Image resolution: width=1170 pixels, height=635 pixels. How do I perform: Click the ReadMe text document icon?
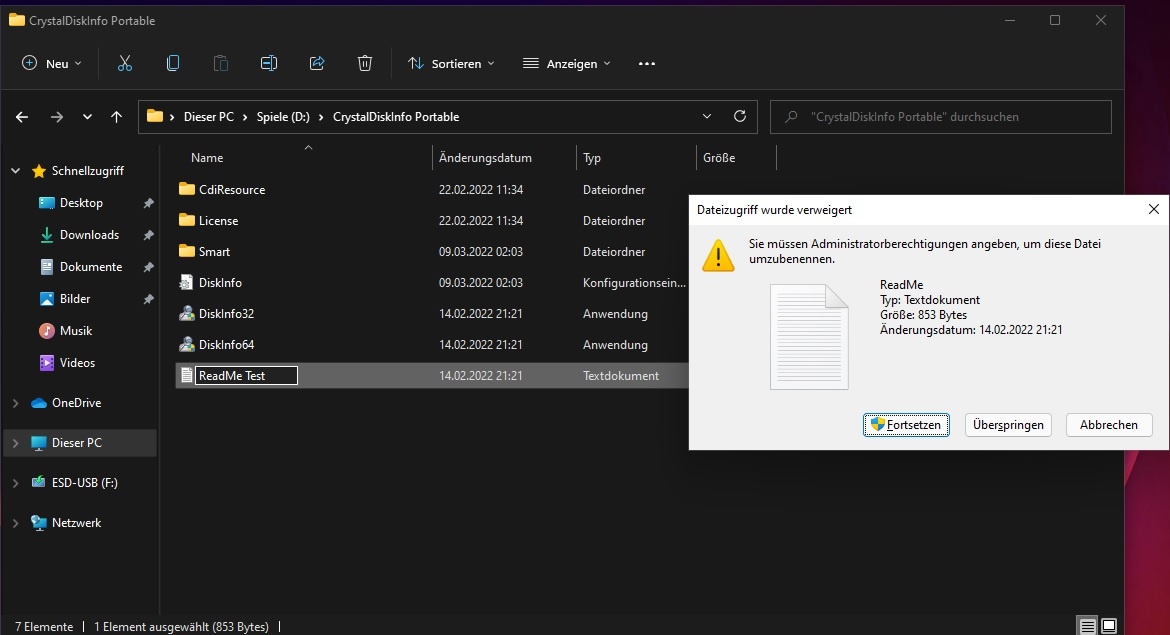coord(187,375)
